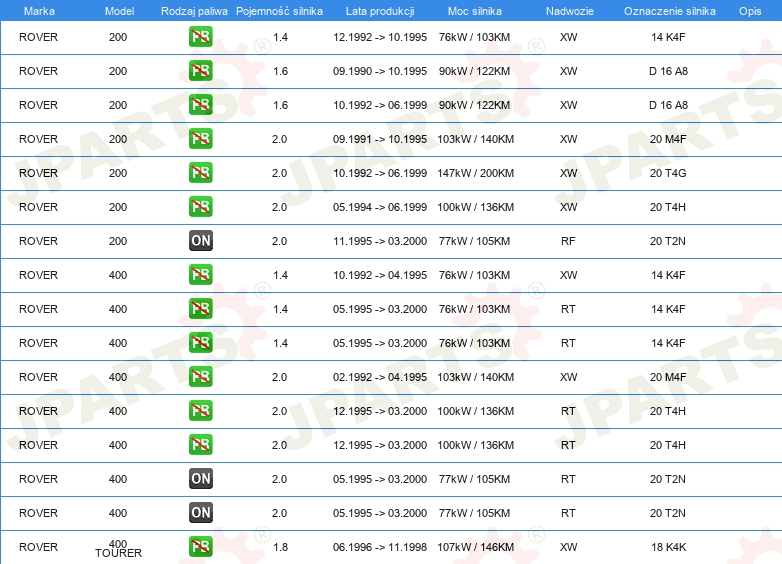The image size is (782, 564).
Task: Click the Moc silnika column header
Action: 475,11
